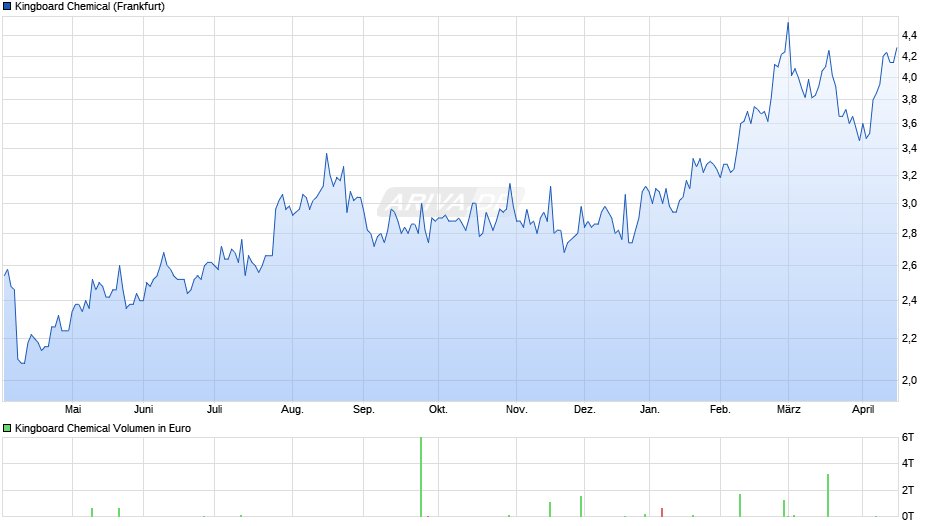Click the 'Feb.' month label
The image size is (940, 526).
[x=720, y=410]
